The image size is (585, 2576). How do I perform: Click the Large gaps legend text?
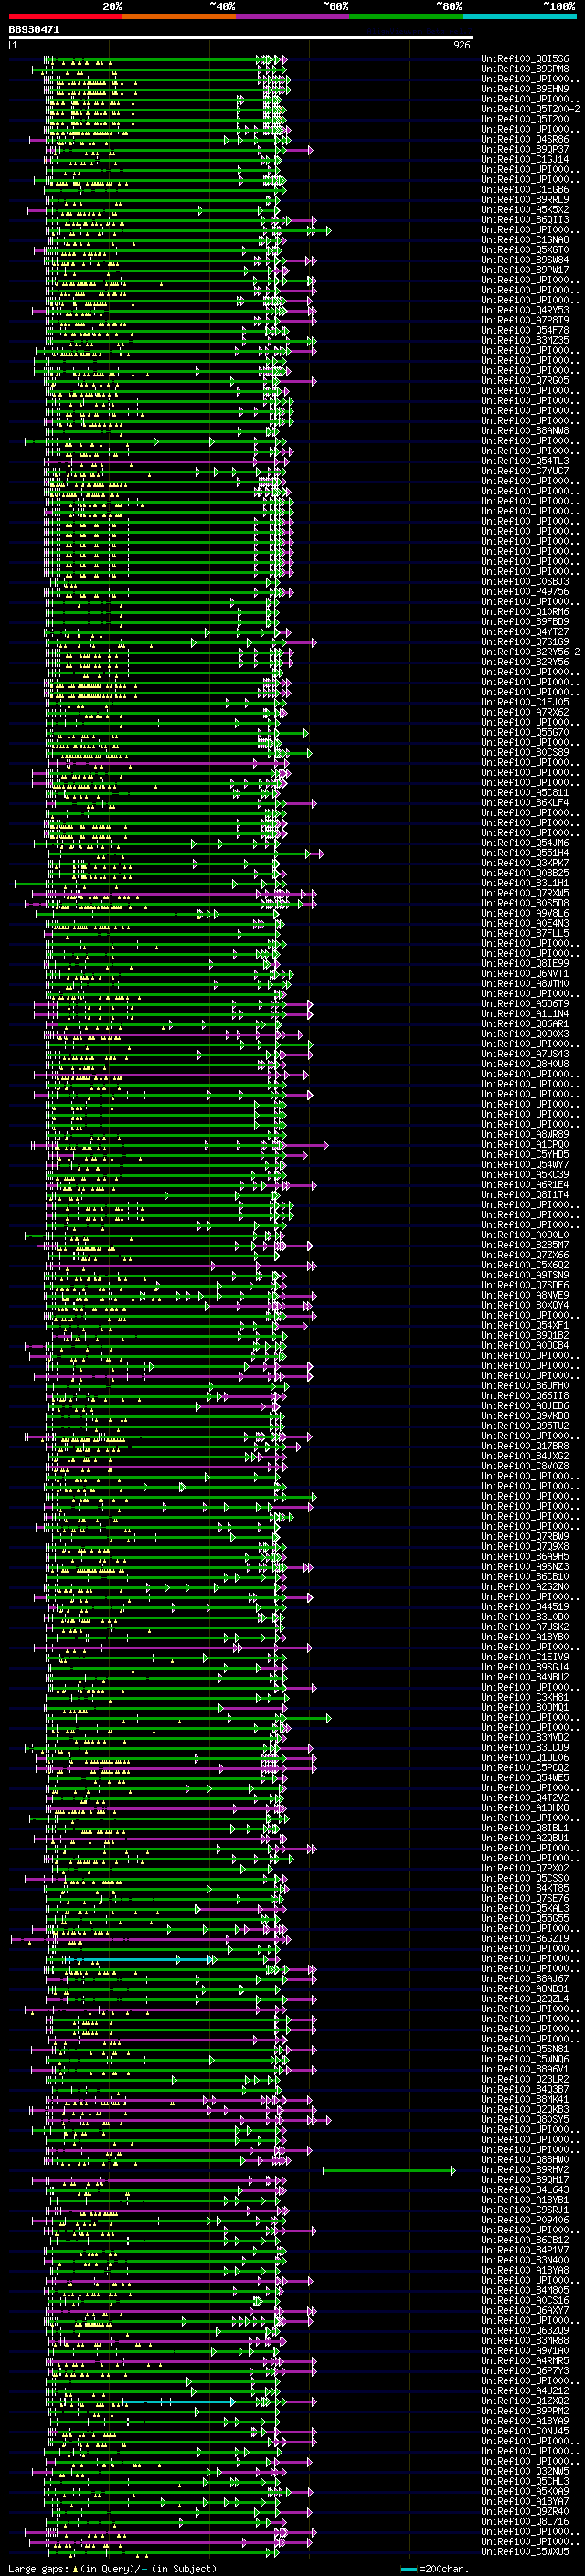point(112,2569)
